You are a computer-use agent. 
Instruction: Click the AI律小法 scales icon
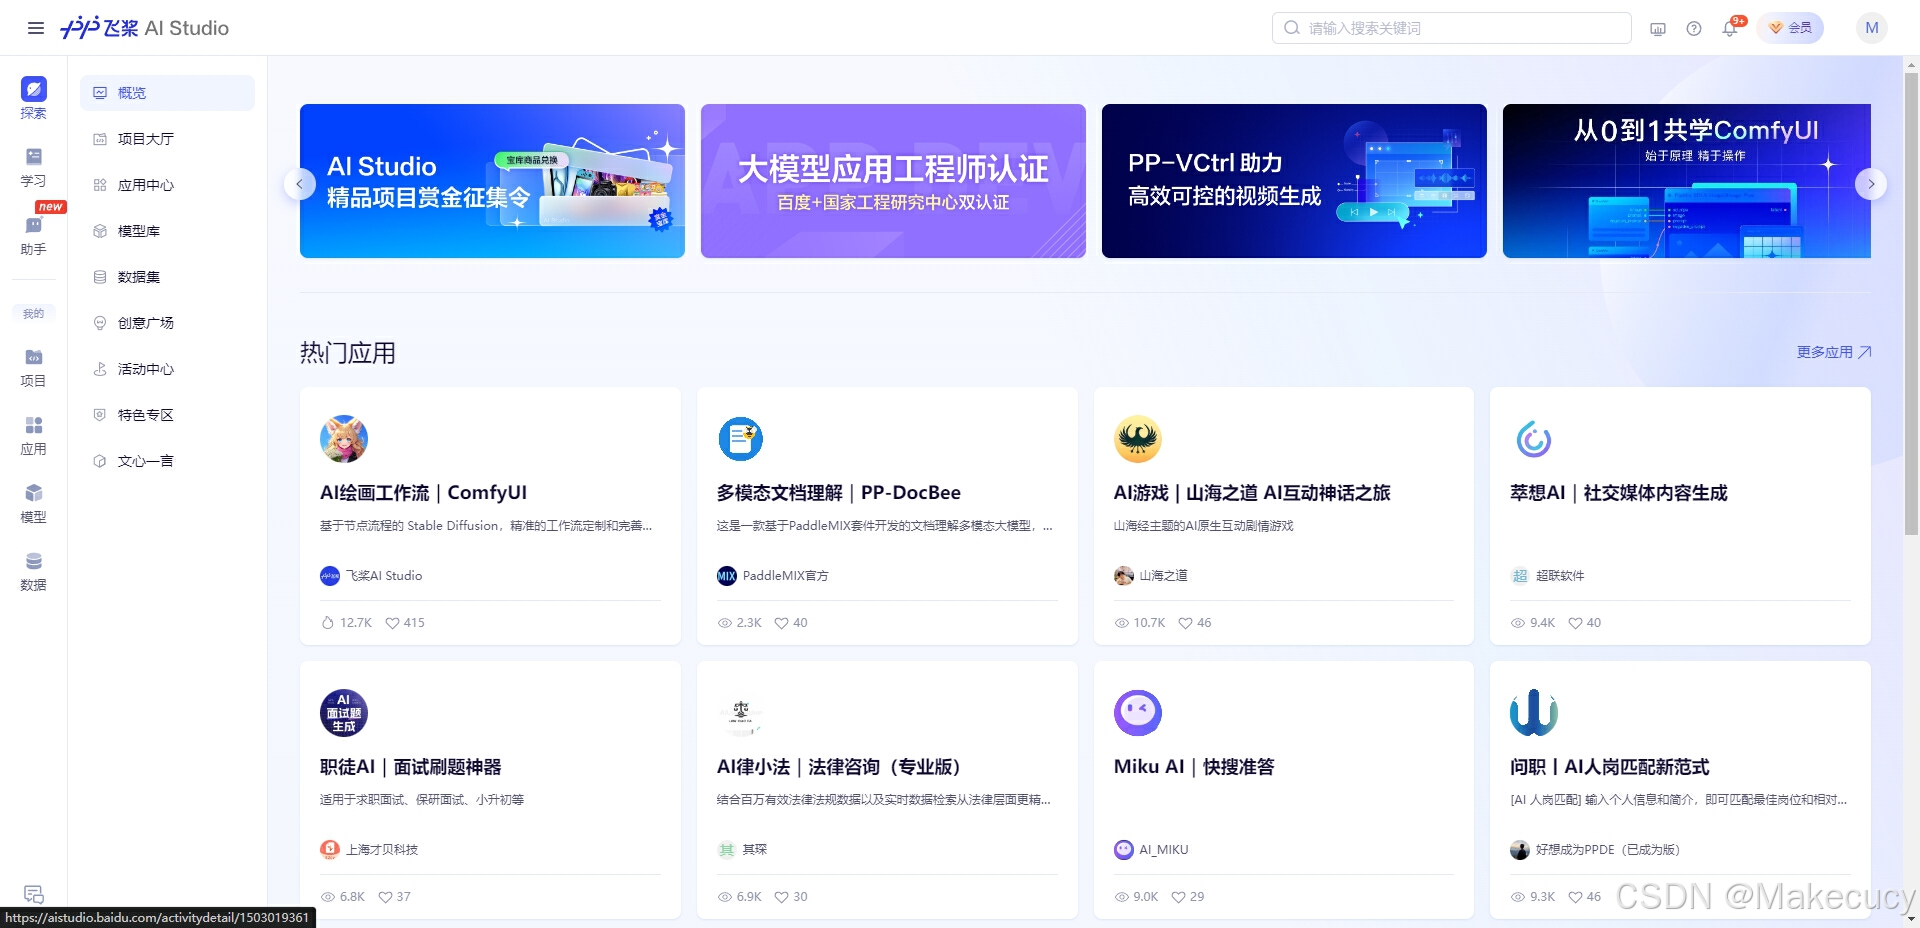coord(741,713)
